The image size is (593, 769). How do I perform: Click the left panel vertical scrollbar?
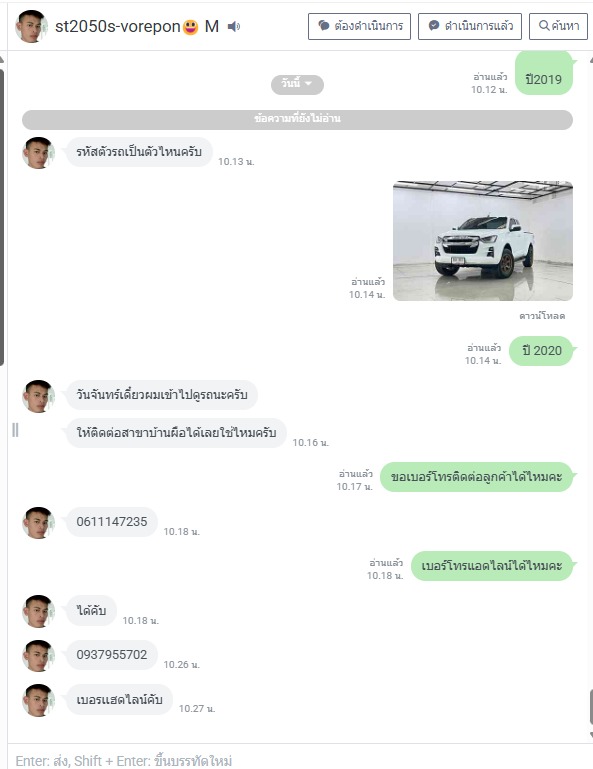(x=2, y=217)
